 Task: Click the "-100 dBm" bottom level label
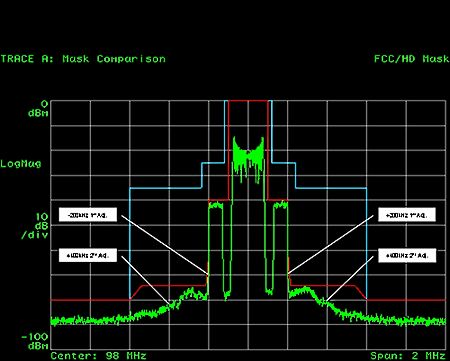[x=35, y=341]
